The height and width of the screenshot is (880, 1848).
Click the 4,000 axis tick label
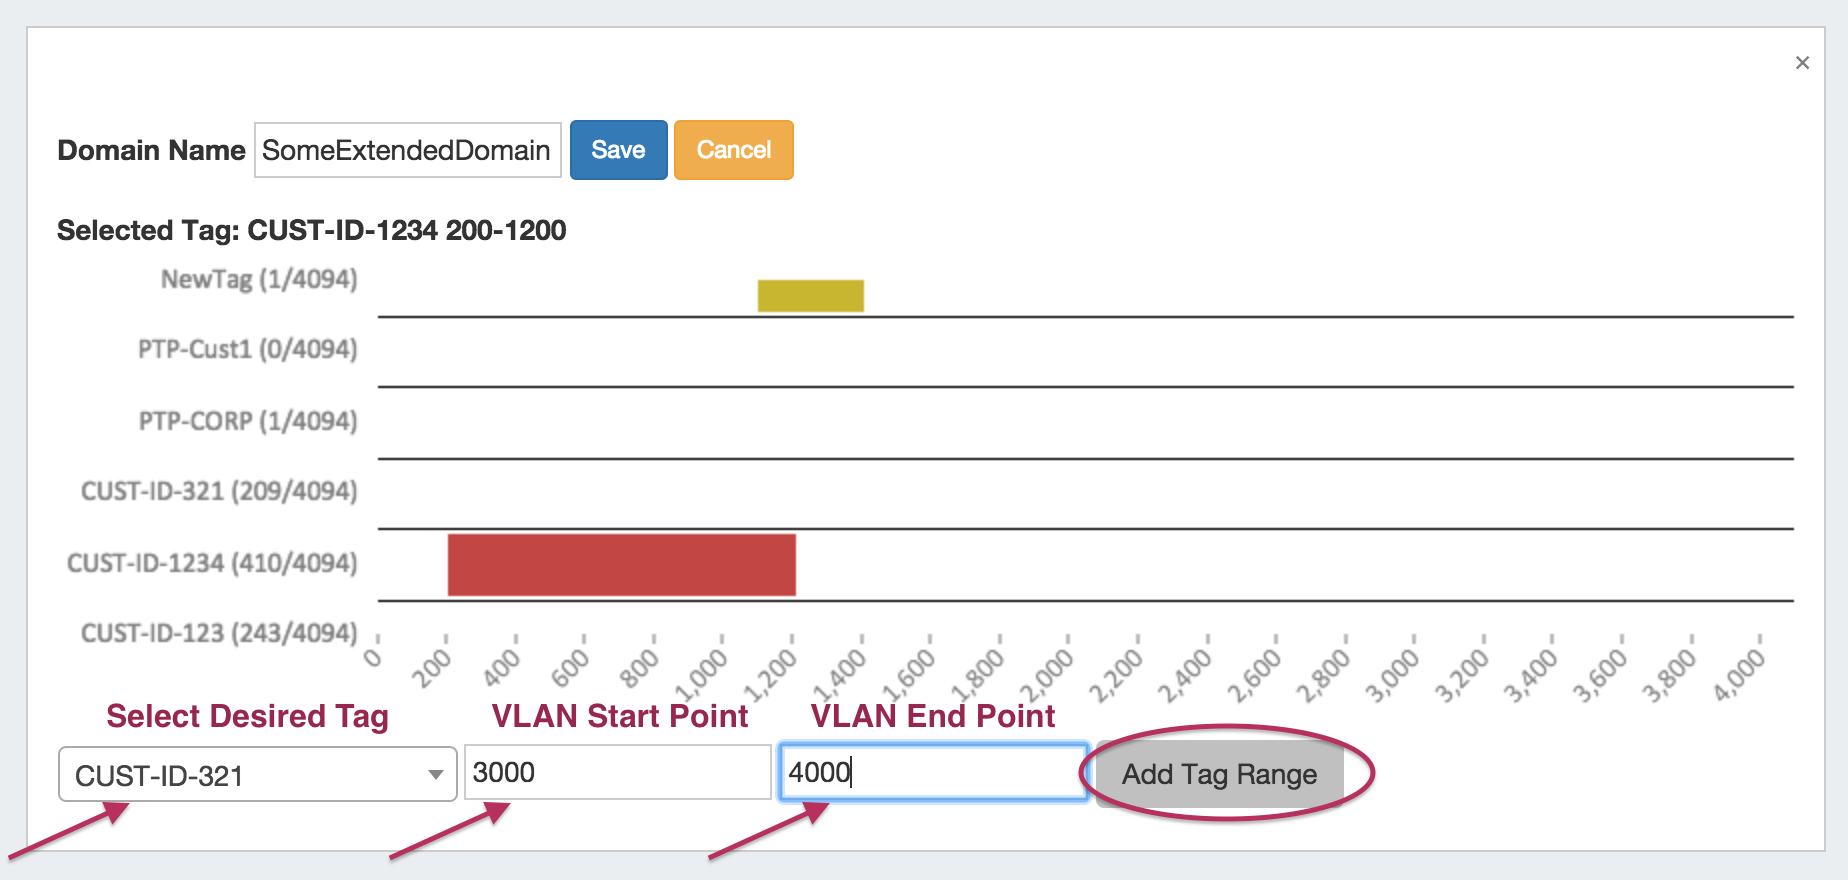tap(1739, 675)
